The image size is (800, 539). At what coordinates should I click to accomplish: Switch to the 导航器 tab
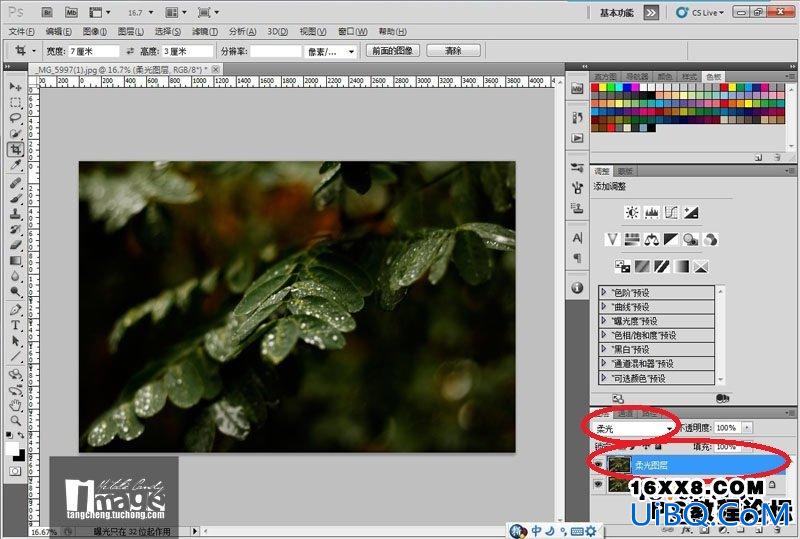(637, 77)
